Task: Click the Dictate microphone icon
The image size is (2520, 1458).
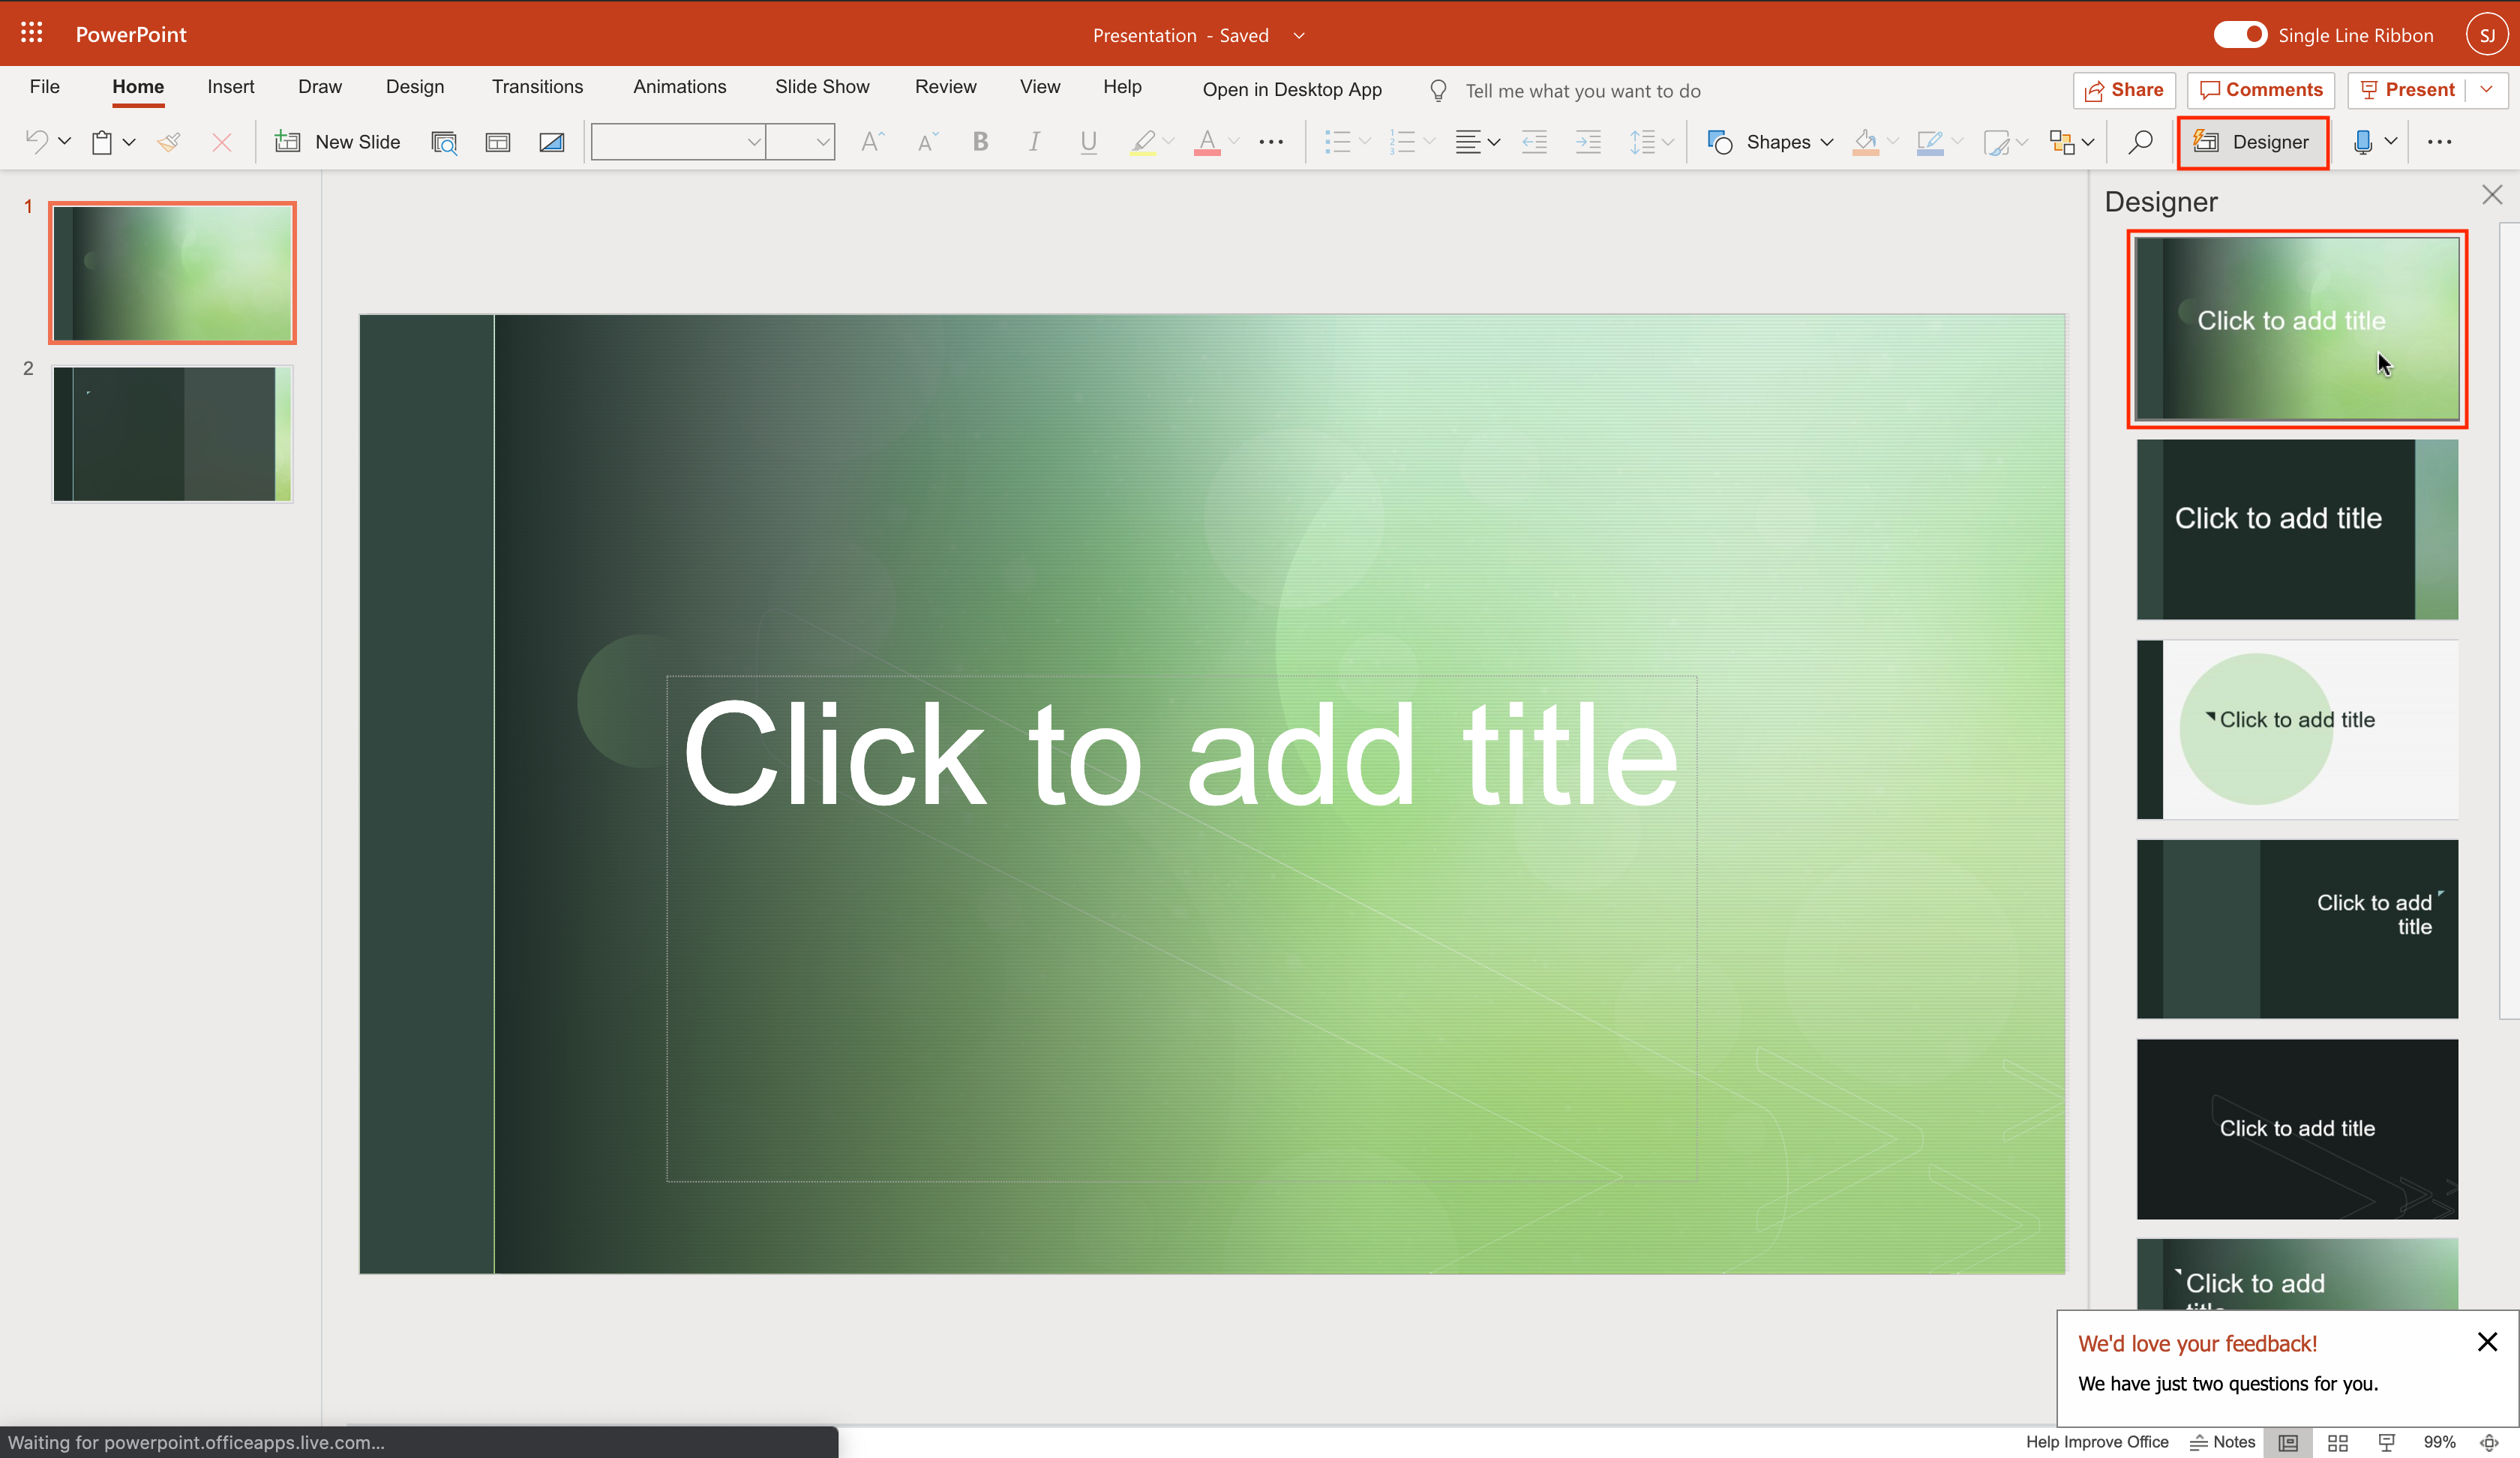Action: [2362, 142]
